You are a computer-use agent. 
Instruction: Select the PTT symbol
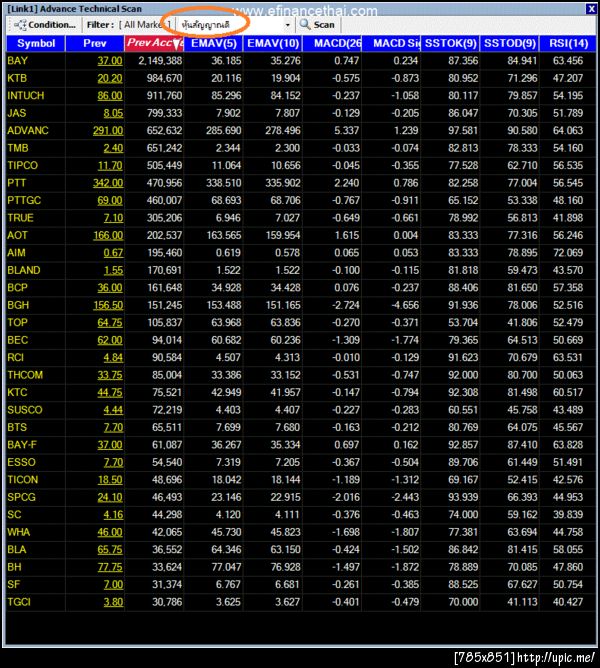[x=17, y=183]
